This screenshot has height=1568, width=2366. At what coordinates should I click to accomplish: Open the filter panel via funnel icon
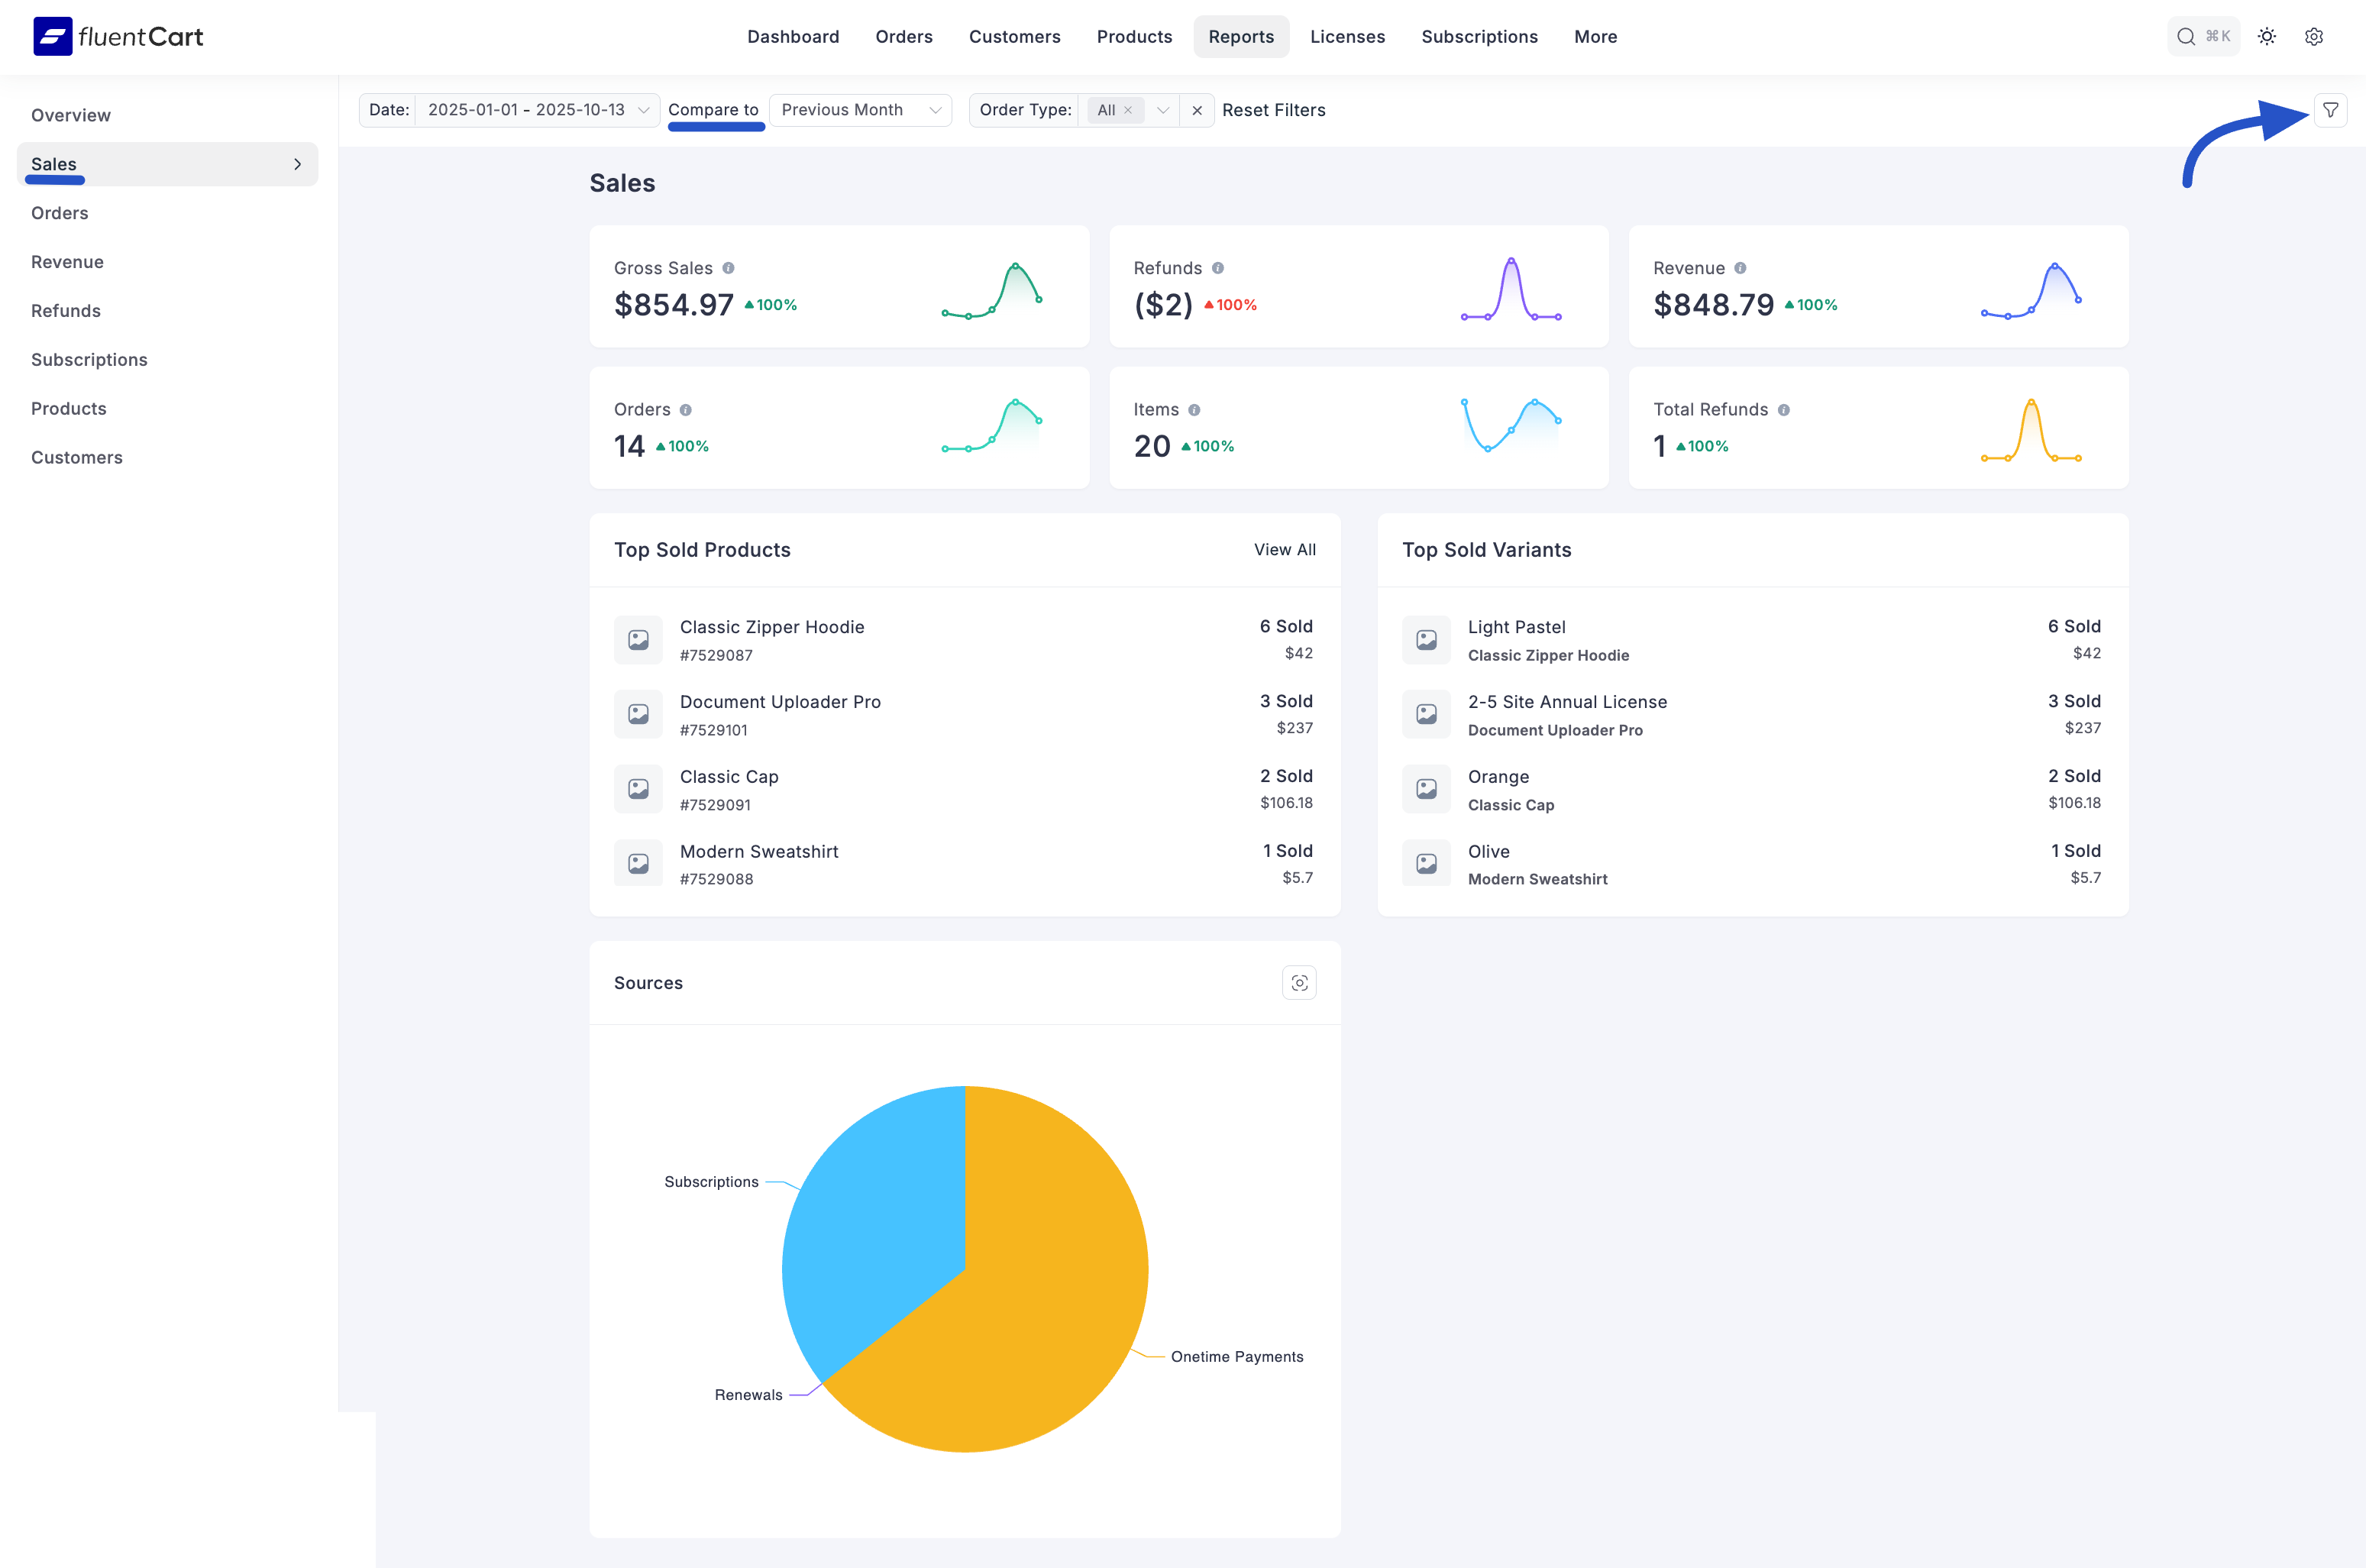click(x=2330, y=110)
